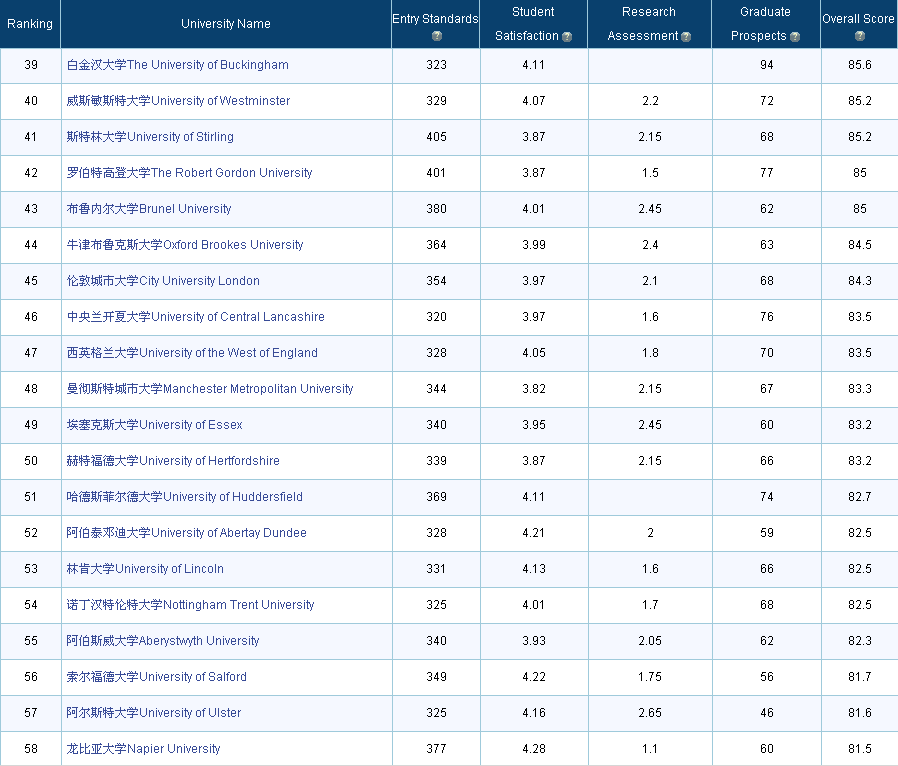Click help icon beside Student Satisfaction header
Screen dimensions: 898x766
[567, 37]
